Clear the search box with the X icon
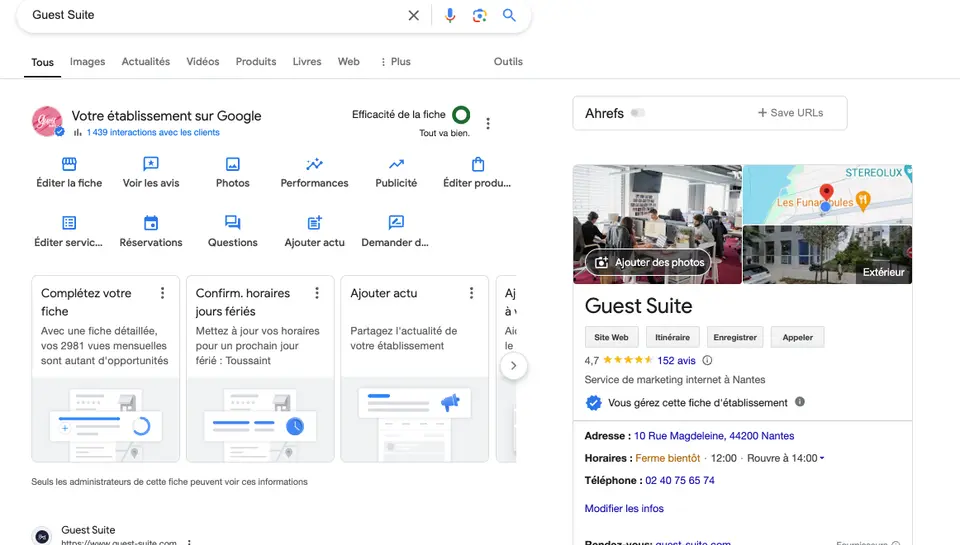The width and height of the screenshot is (960, 545). point(414,15)
